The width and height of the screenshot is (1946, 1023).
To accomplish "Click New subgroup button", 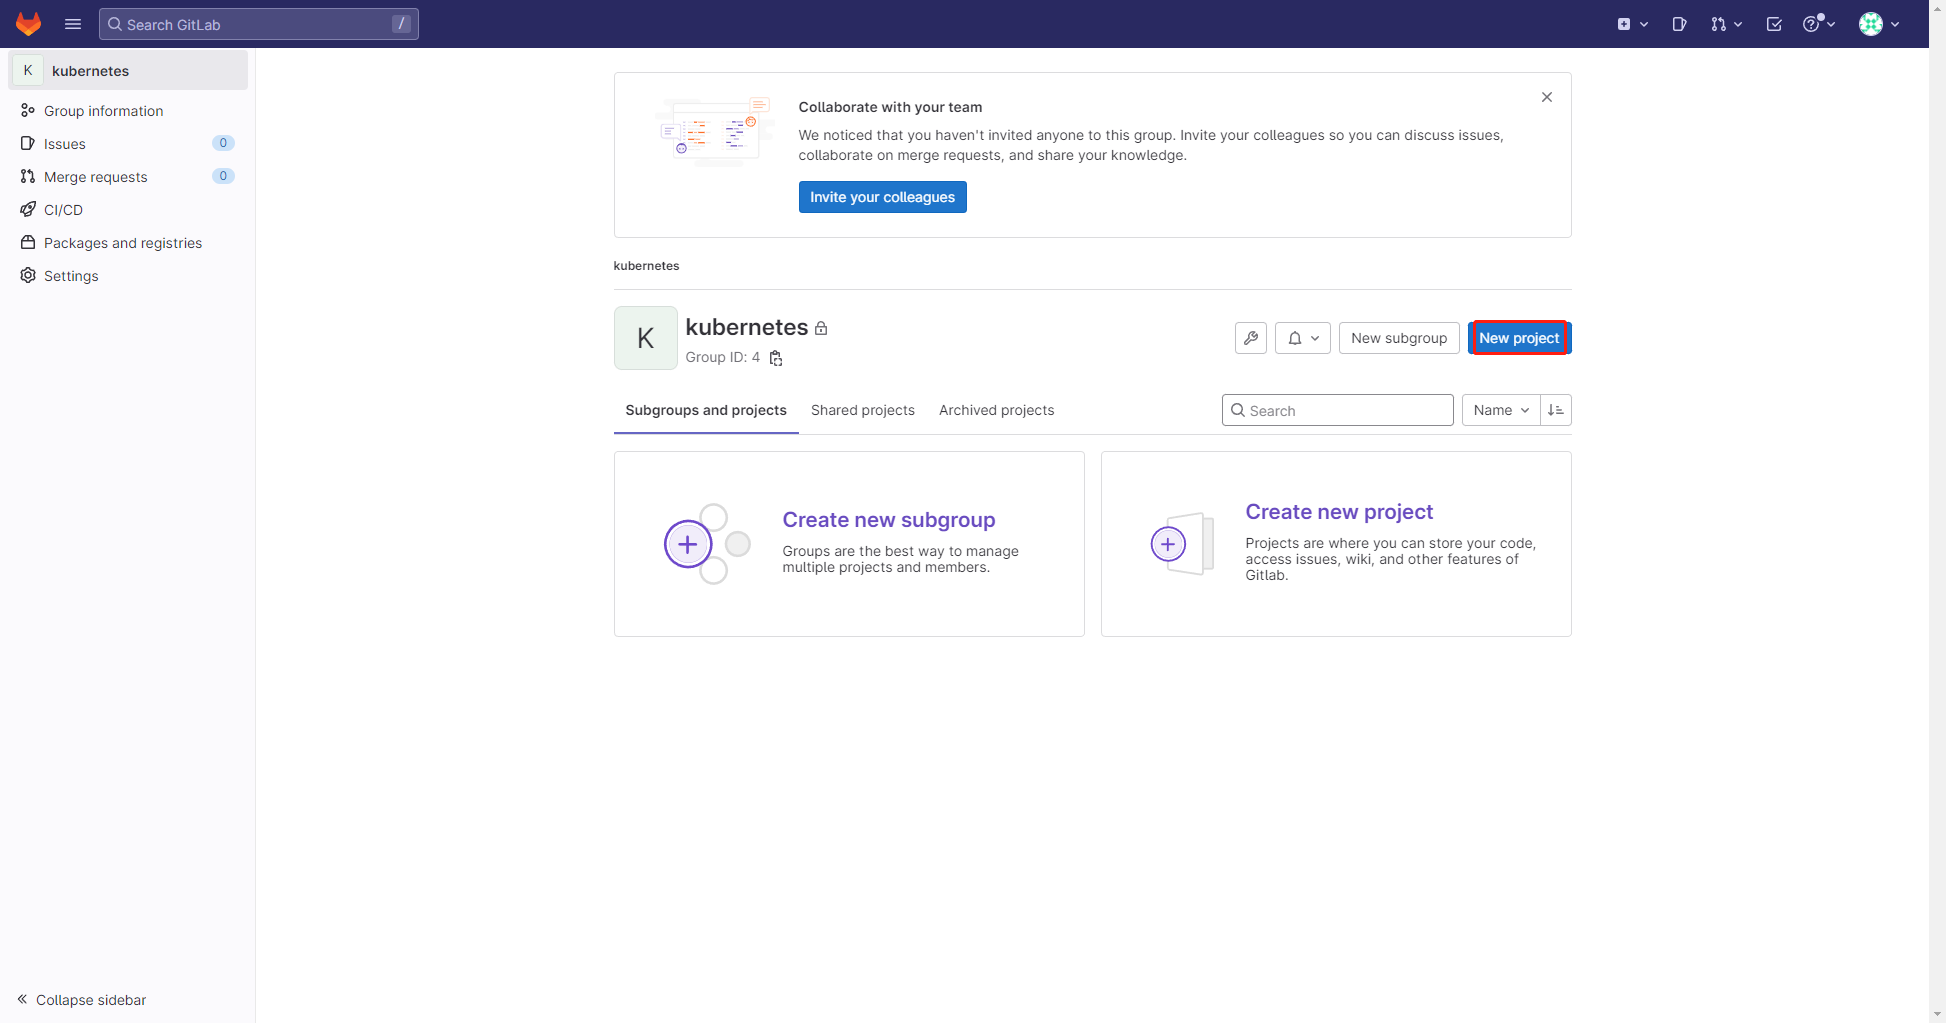I will click(x=1399, y=338).
